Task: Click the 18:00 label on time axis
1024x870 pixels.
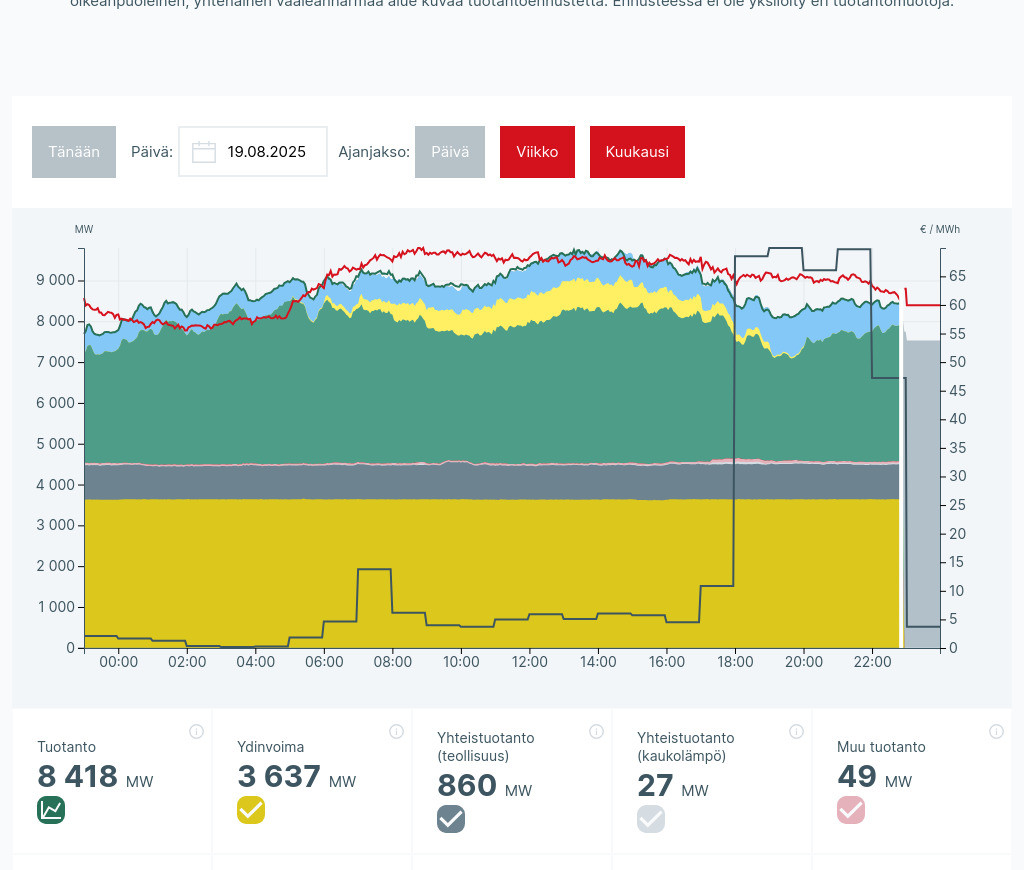Action: click(735, 662)
